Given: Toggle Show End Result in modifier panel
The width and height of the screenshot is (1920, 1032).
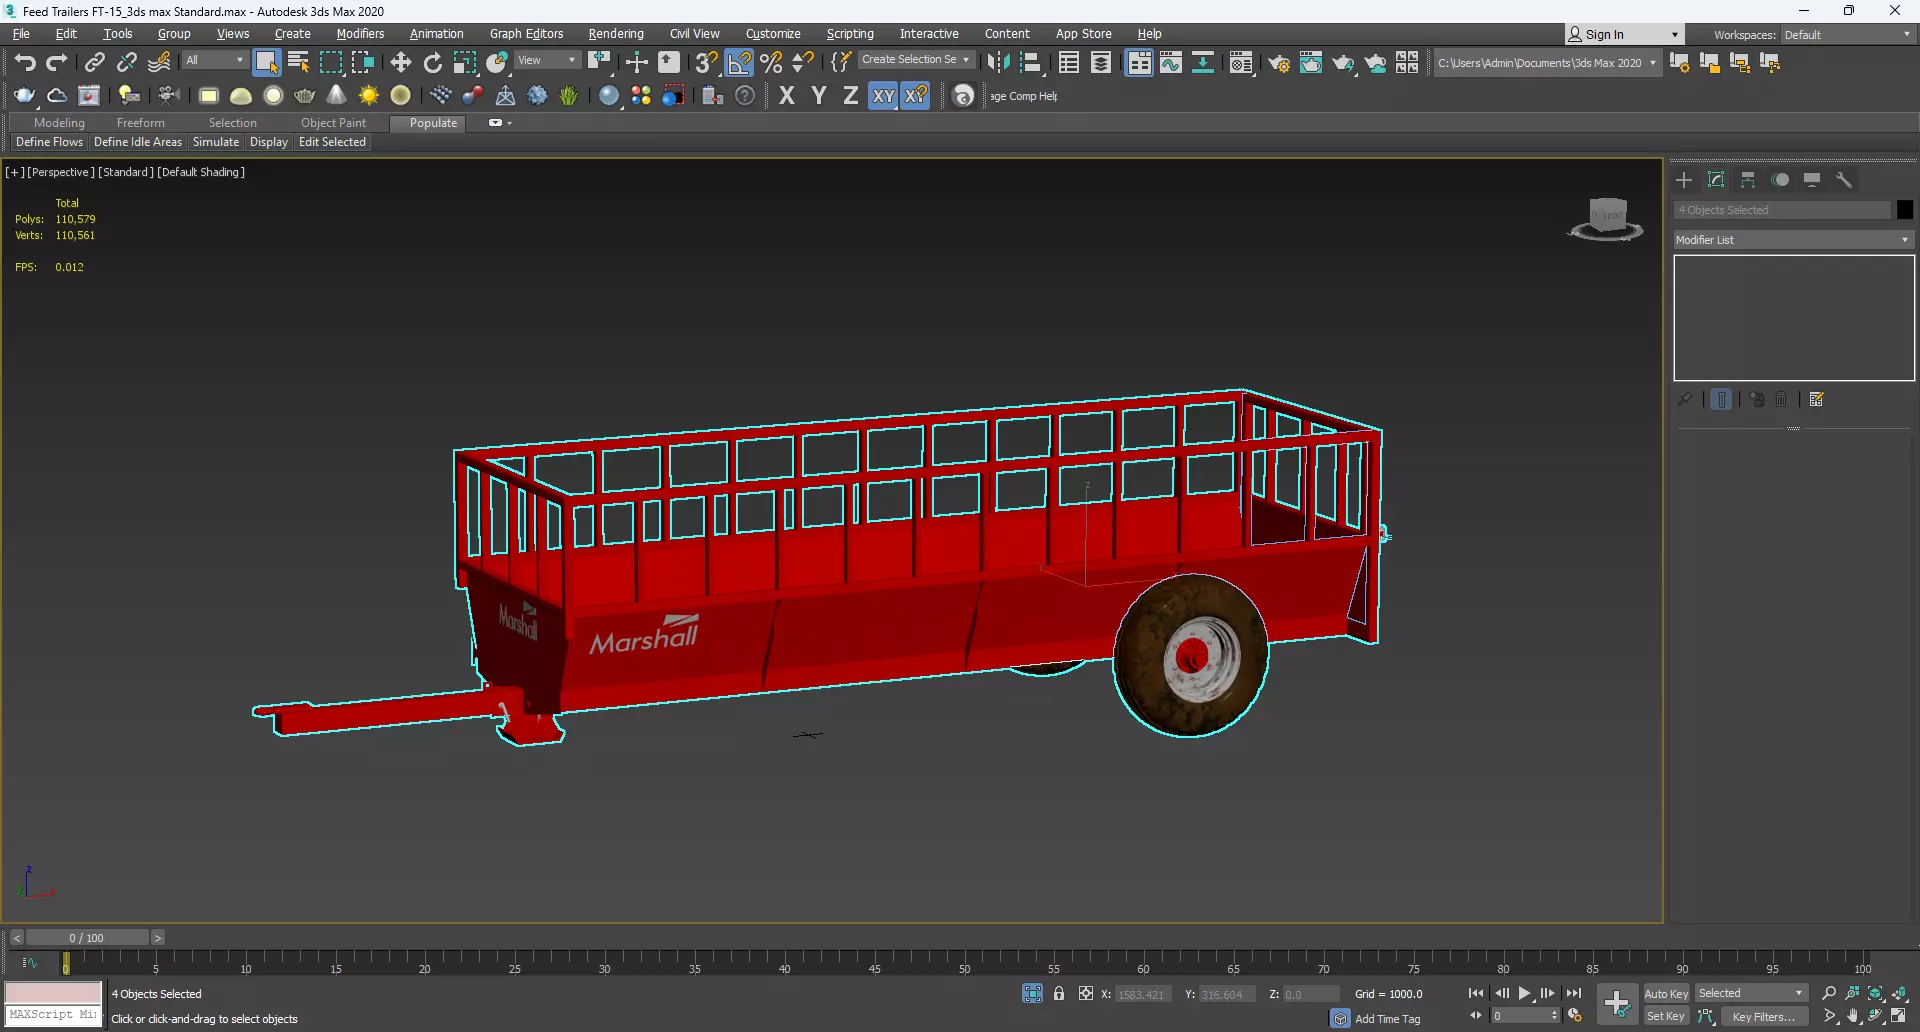Looking at the screenshot, I should click(1721, 399).
